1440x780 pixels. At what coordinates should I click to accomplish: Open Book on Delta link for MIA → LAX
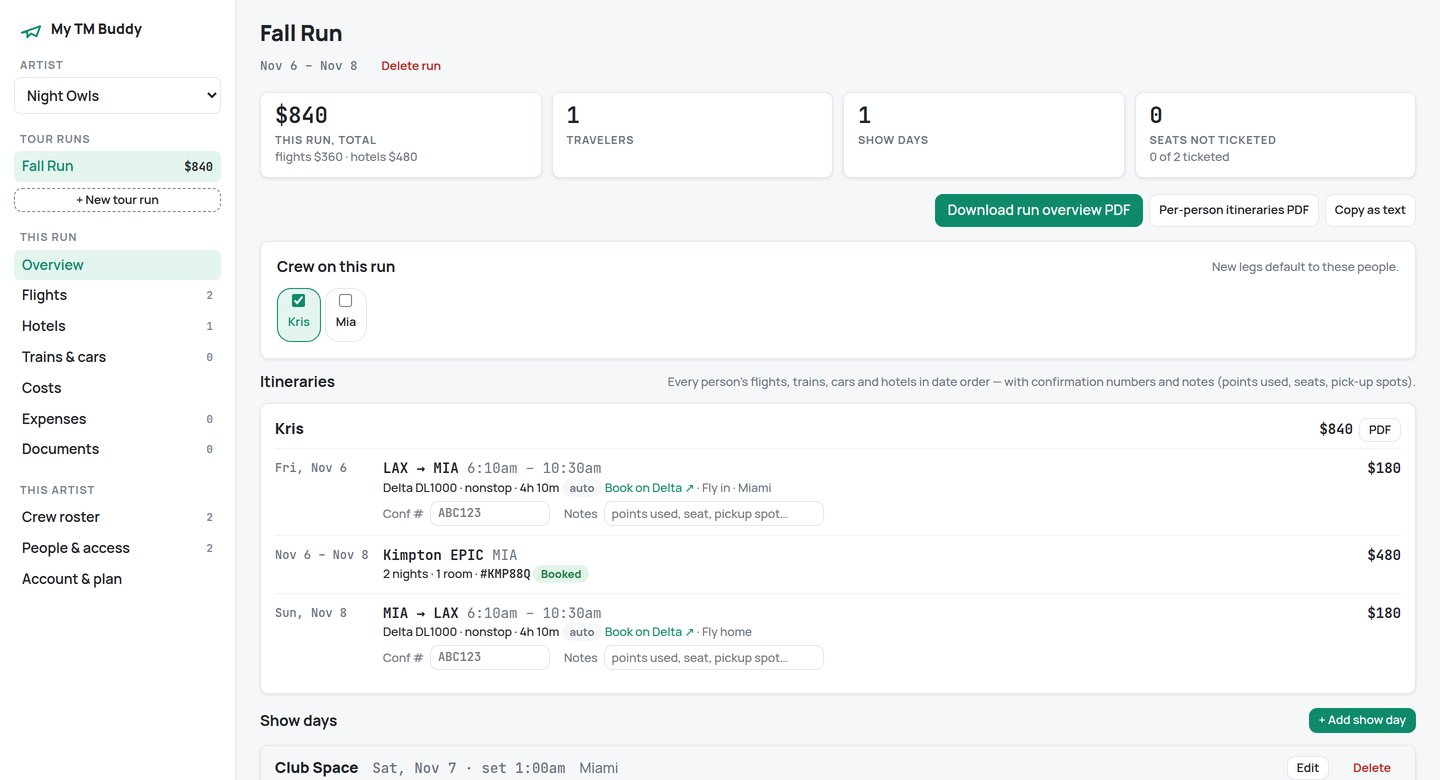pyautogui.click(x=649, y=632)
